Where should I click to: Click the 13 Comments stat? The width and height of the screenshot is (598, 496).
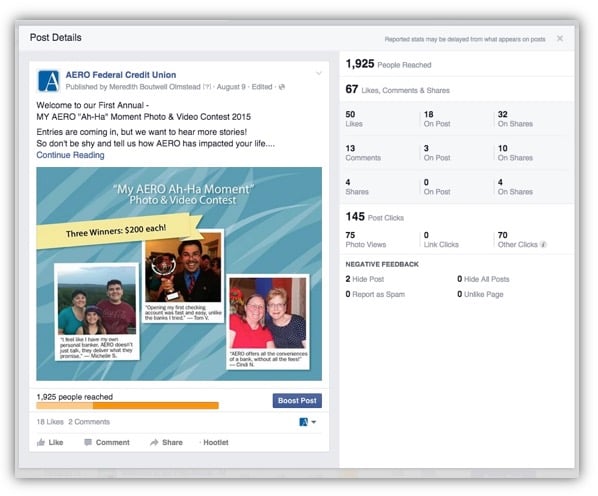(363, 153)
